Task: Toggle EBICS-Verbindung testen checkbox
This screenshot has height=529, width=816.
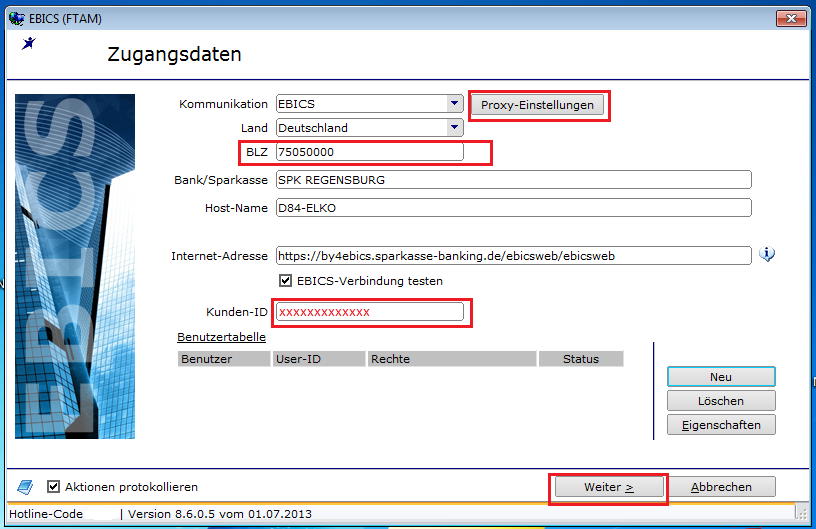Action: point(285,281)
